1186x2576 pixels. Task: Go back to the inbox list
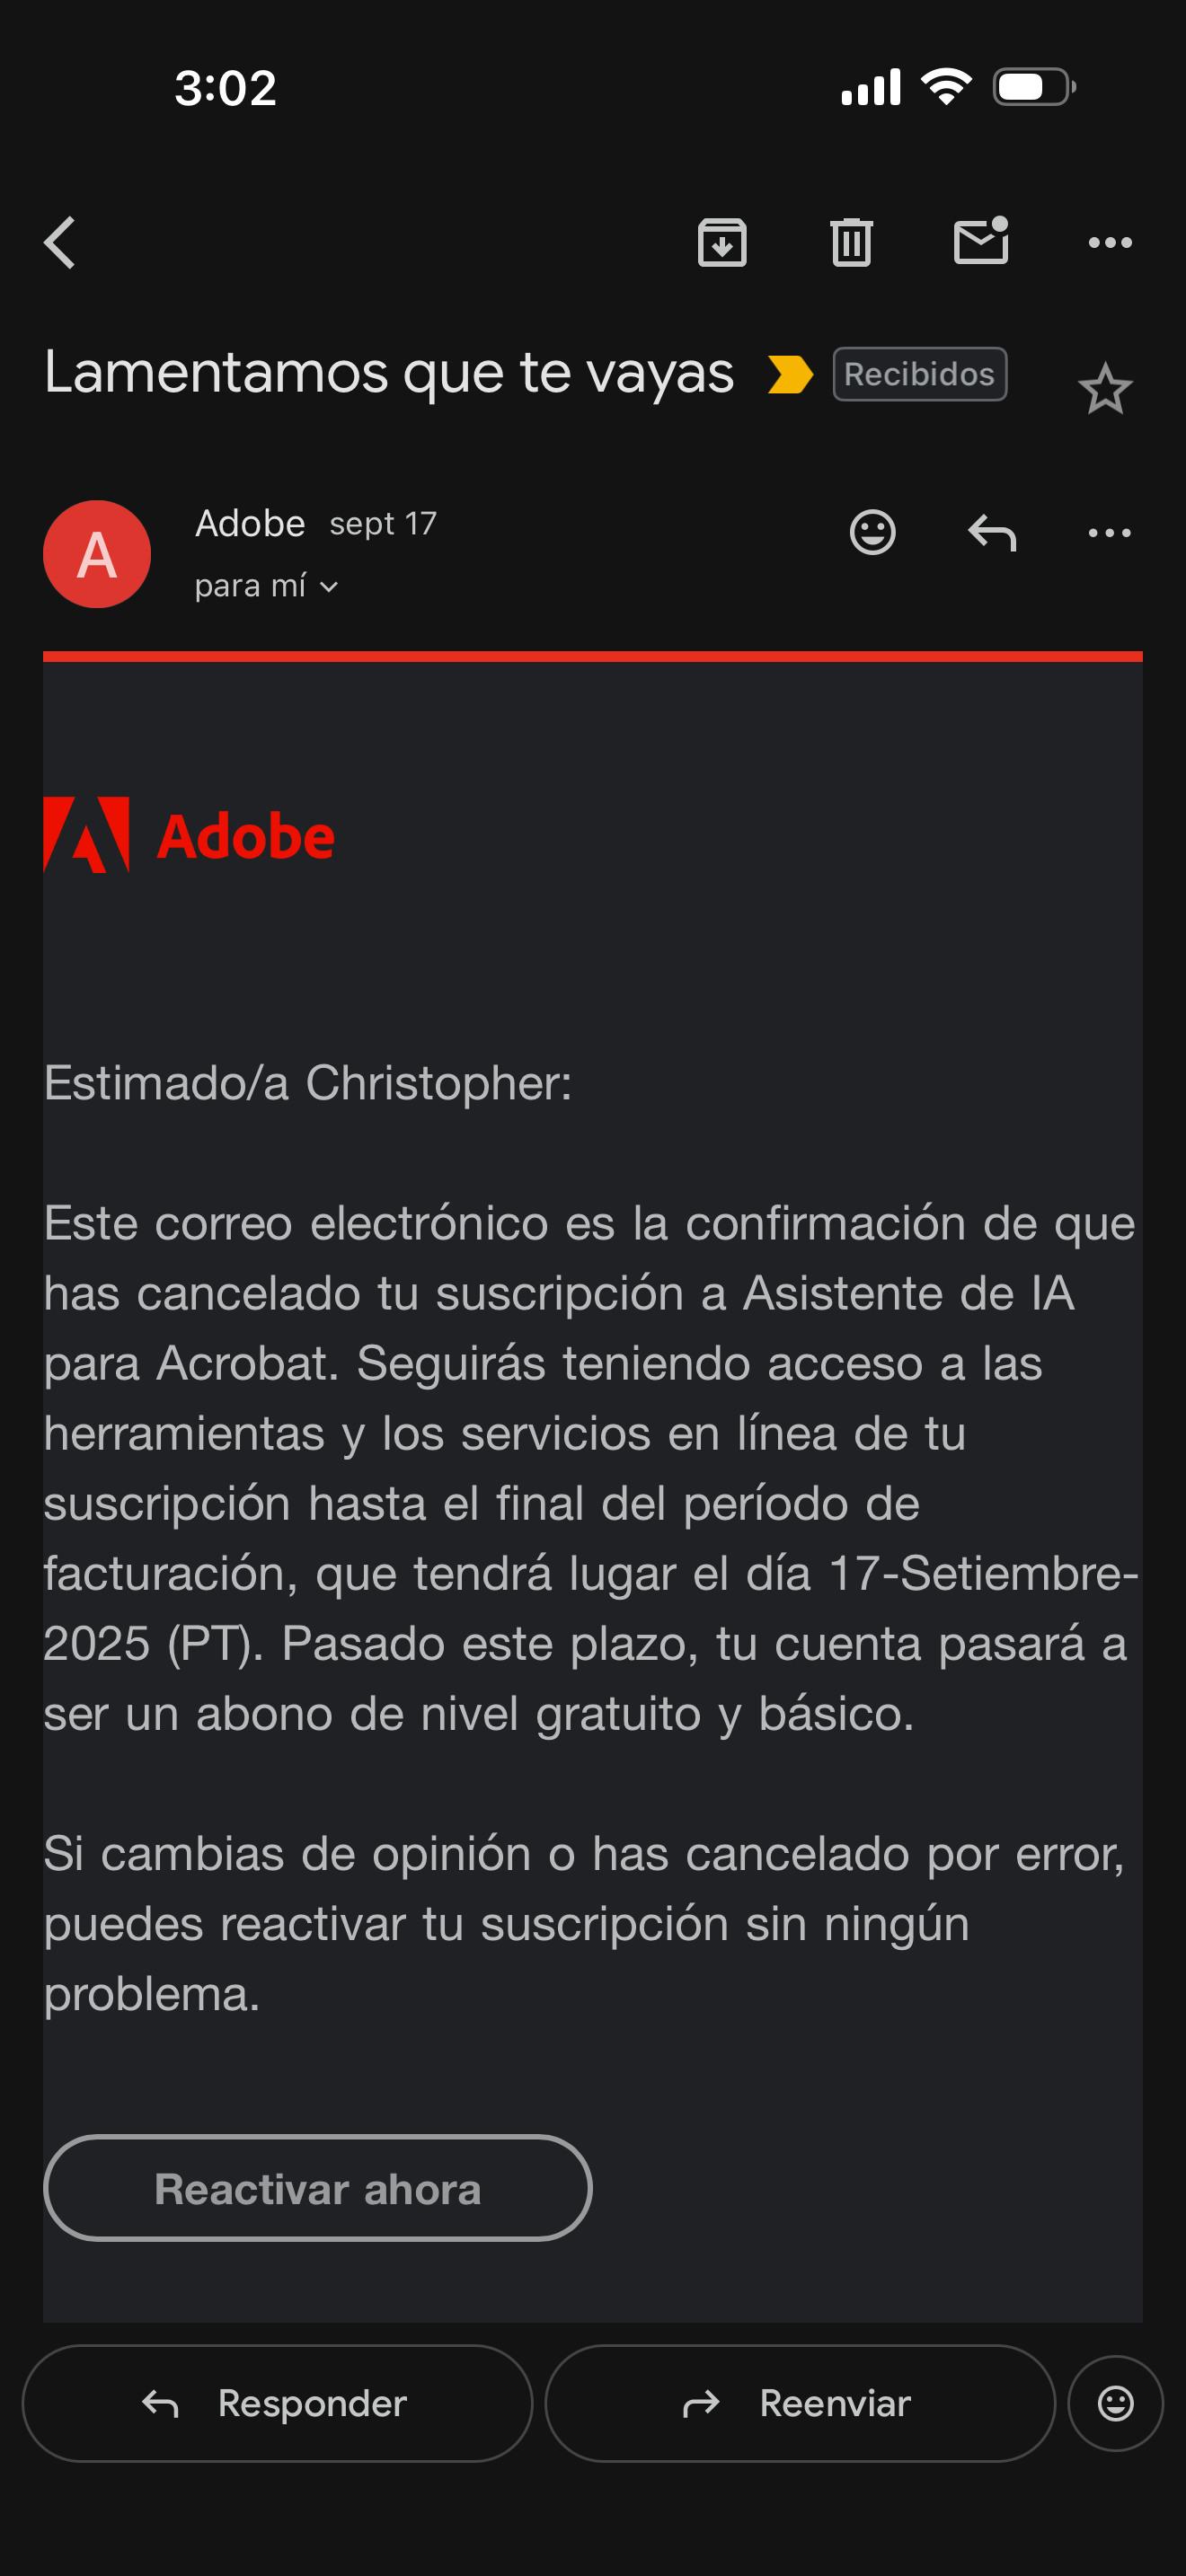tap(60, 243)
